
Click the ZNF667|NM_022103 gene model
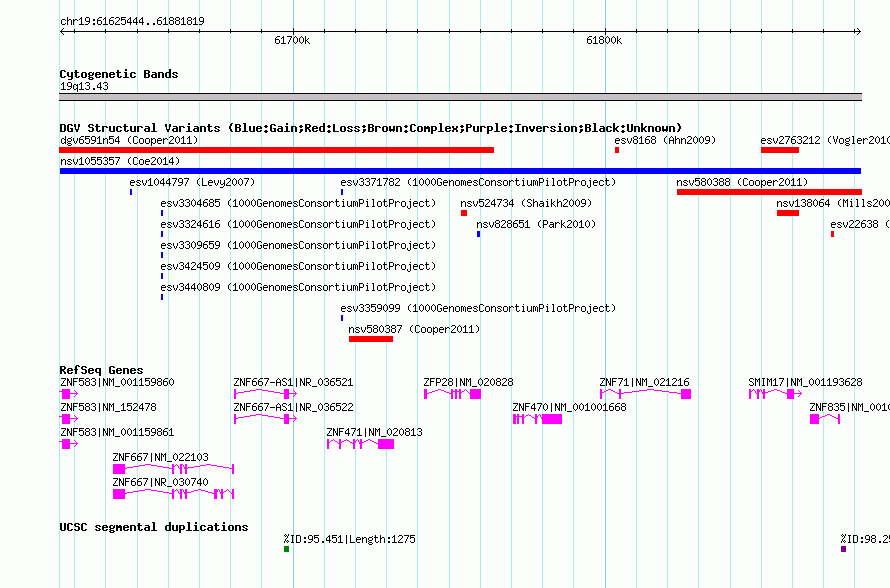tap(174, 469)
